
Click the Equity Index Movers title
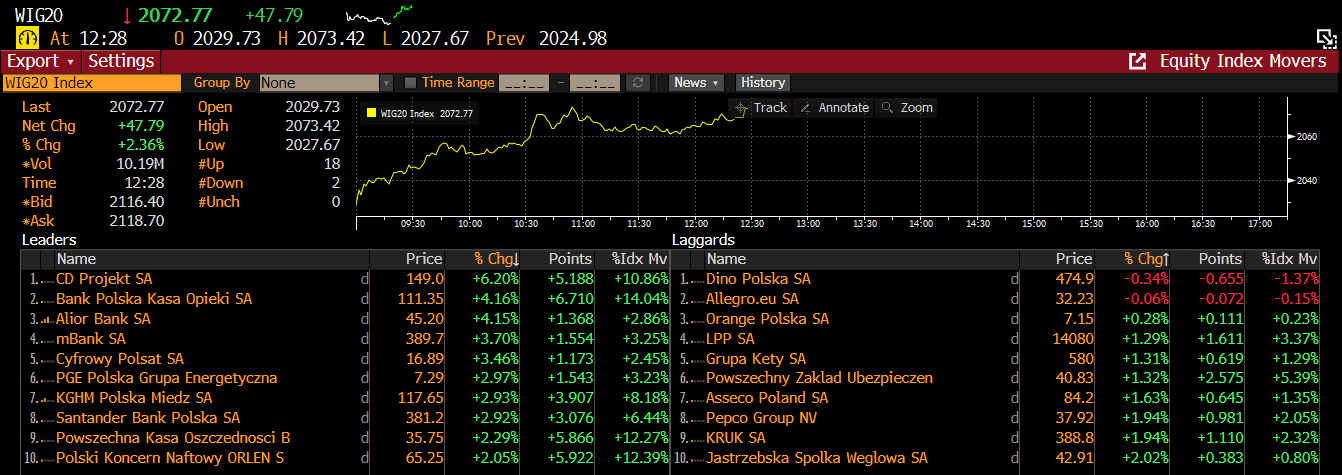1243,61
